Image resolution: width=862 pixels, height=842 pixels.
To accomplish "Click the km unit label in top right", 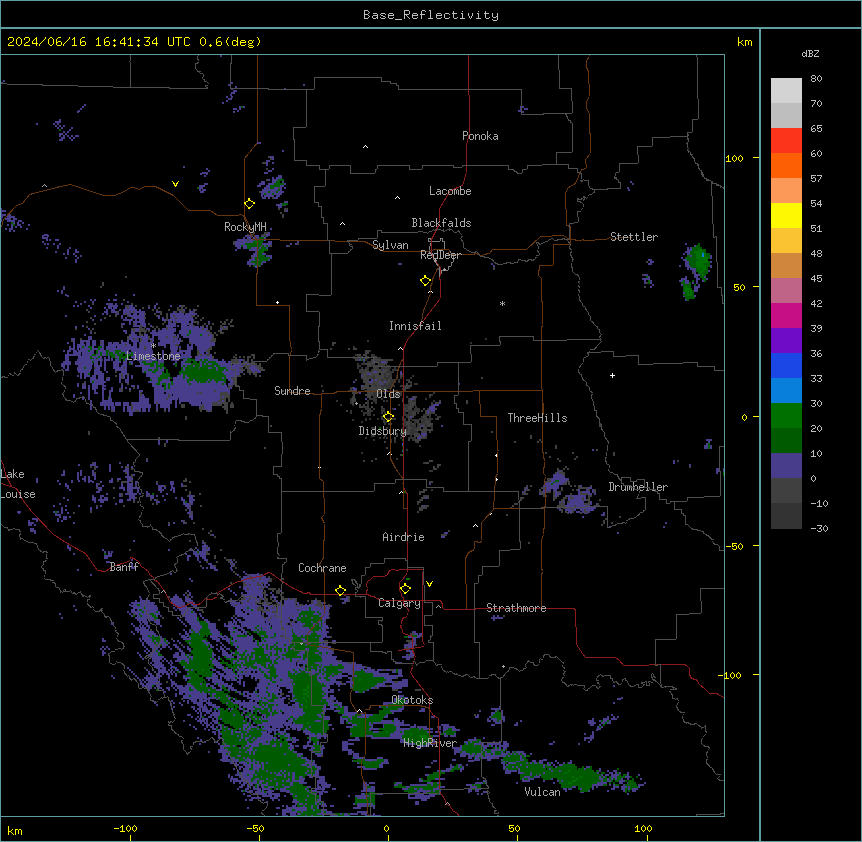I will pyautogui.click(x=745, y=42).
